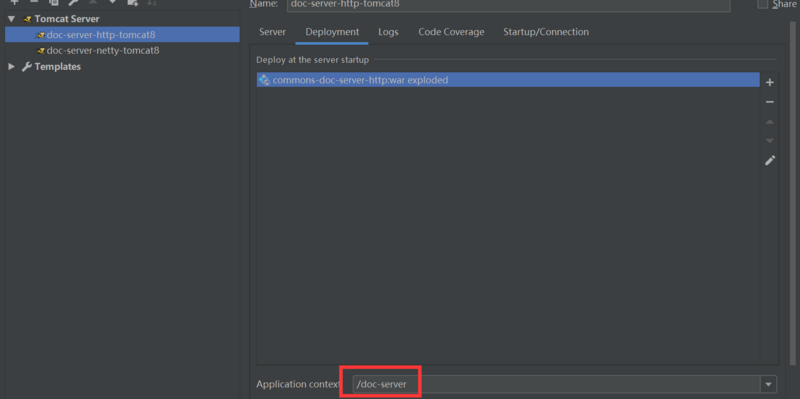This screenshot has width=800, height=399.
Task: Click the doc-server-http-tomcat8 Tomcat icon
Action: 40,35
